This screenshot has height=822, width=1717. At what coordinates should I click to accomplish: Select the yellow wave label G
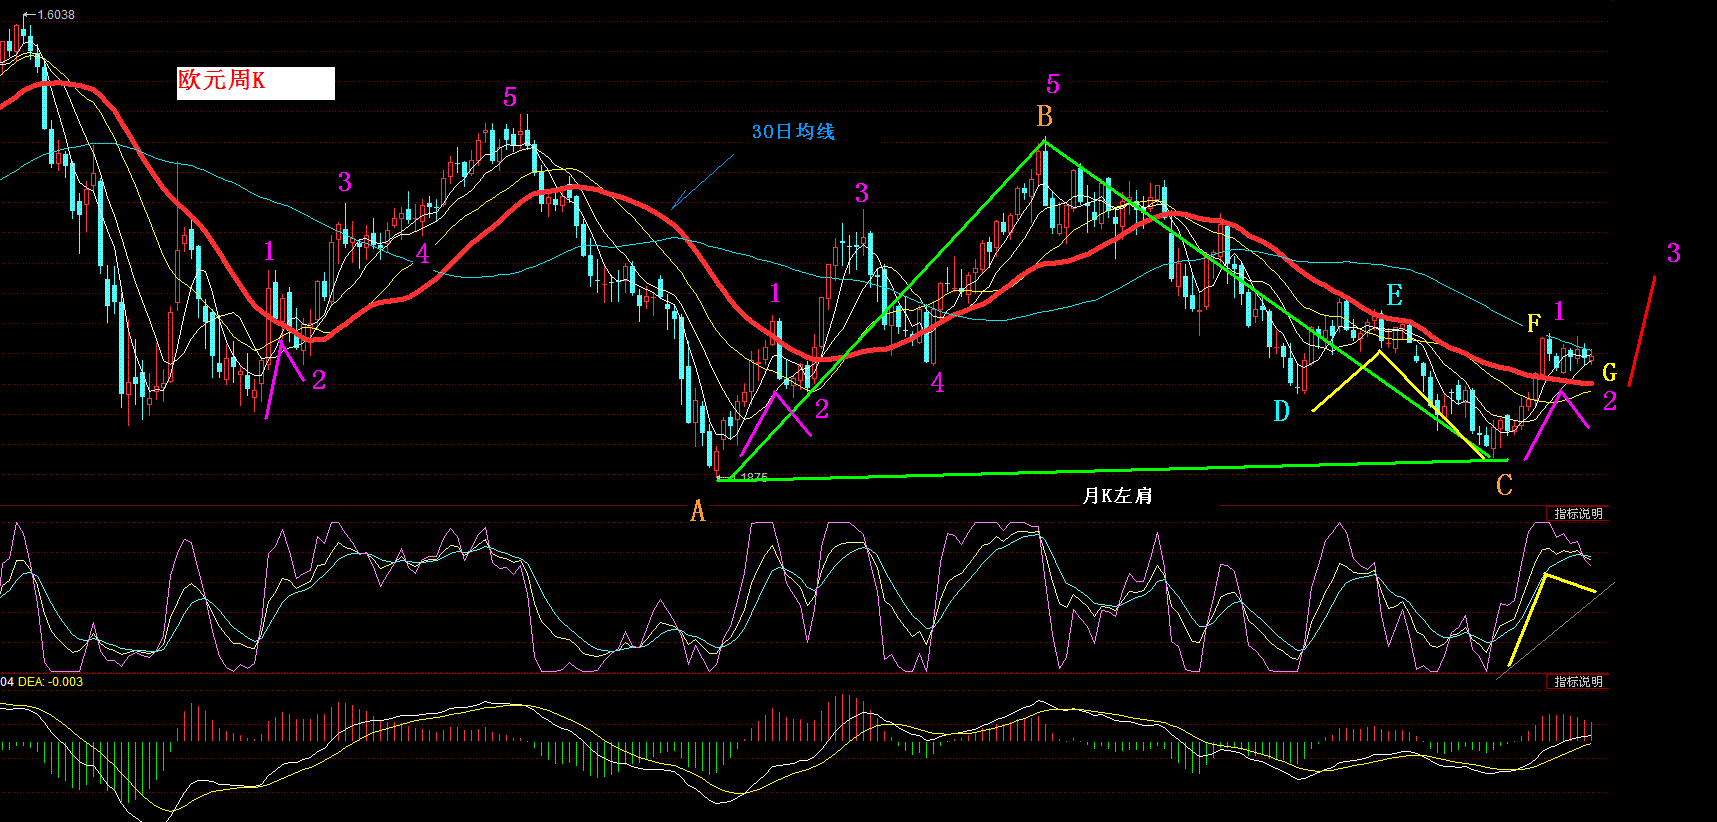coord(1609,373)
